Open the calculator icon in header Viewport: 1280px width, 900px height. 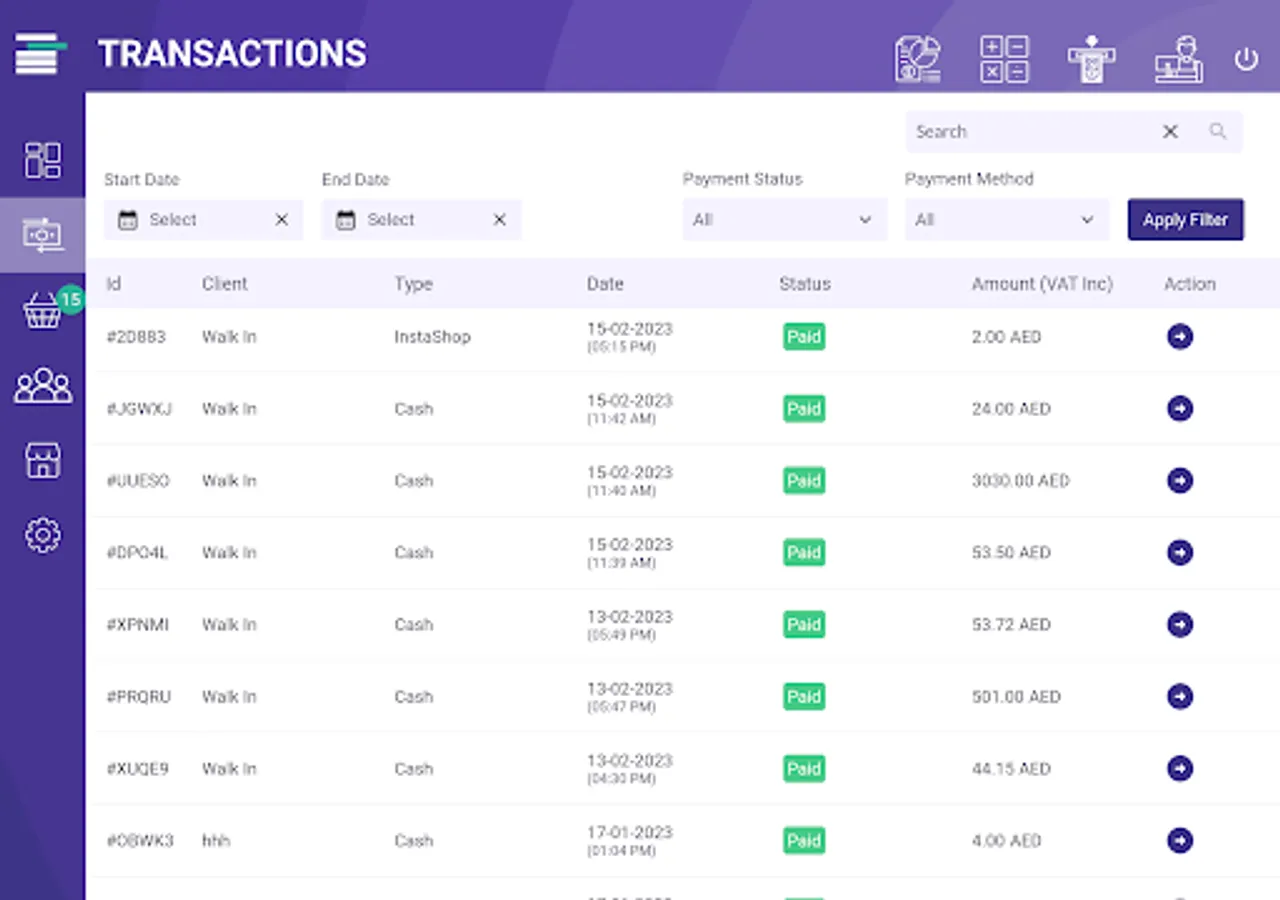pyautogui.click(x=1004, y=59)
